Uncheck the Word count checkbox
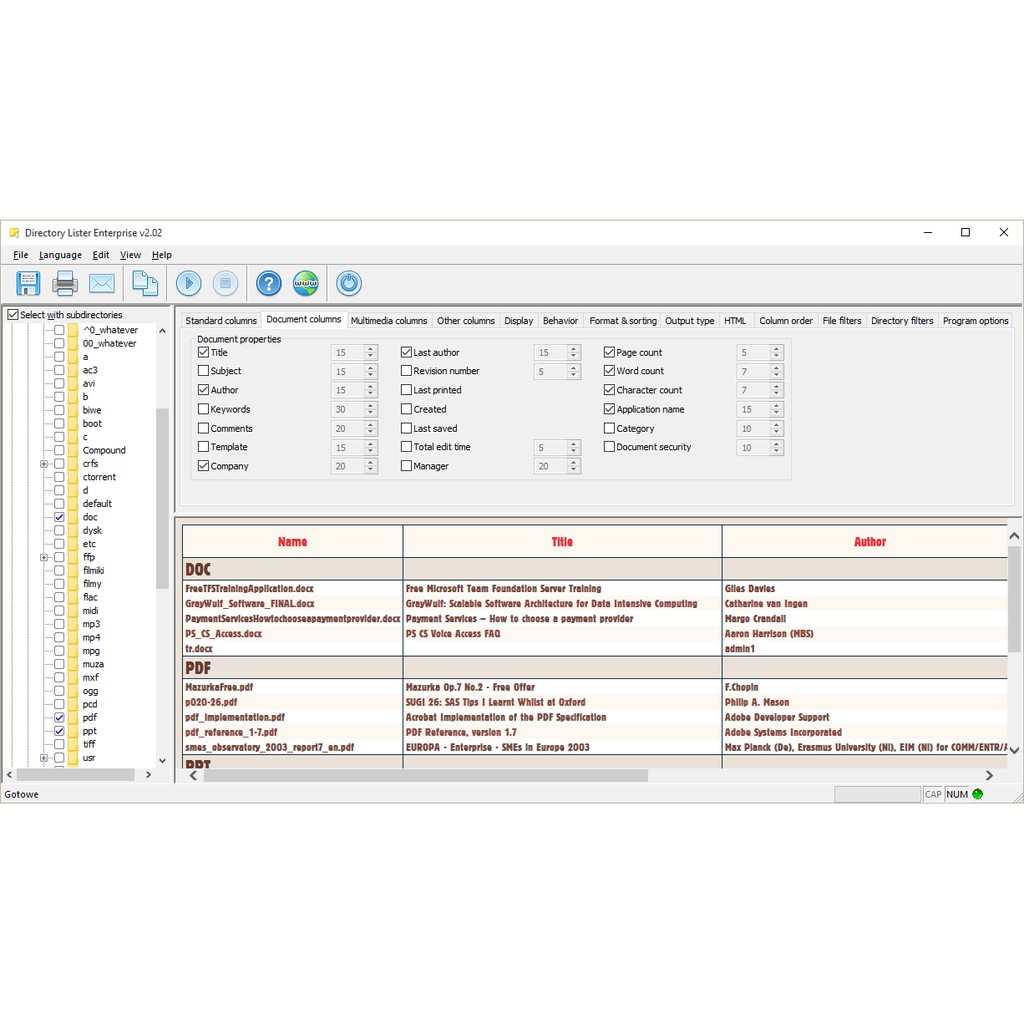This screenshot has width=1024, height=1024. click(x=610, y=371)
